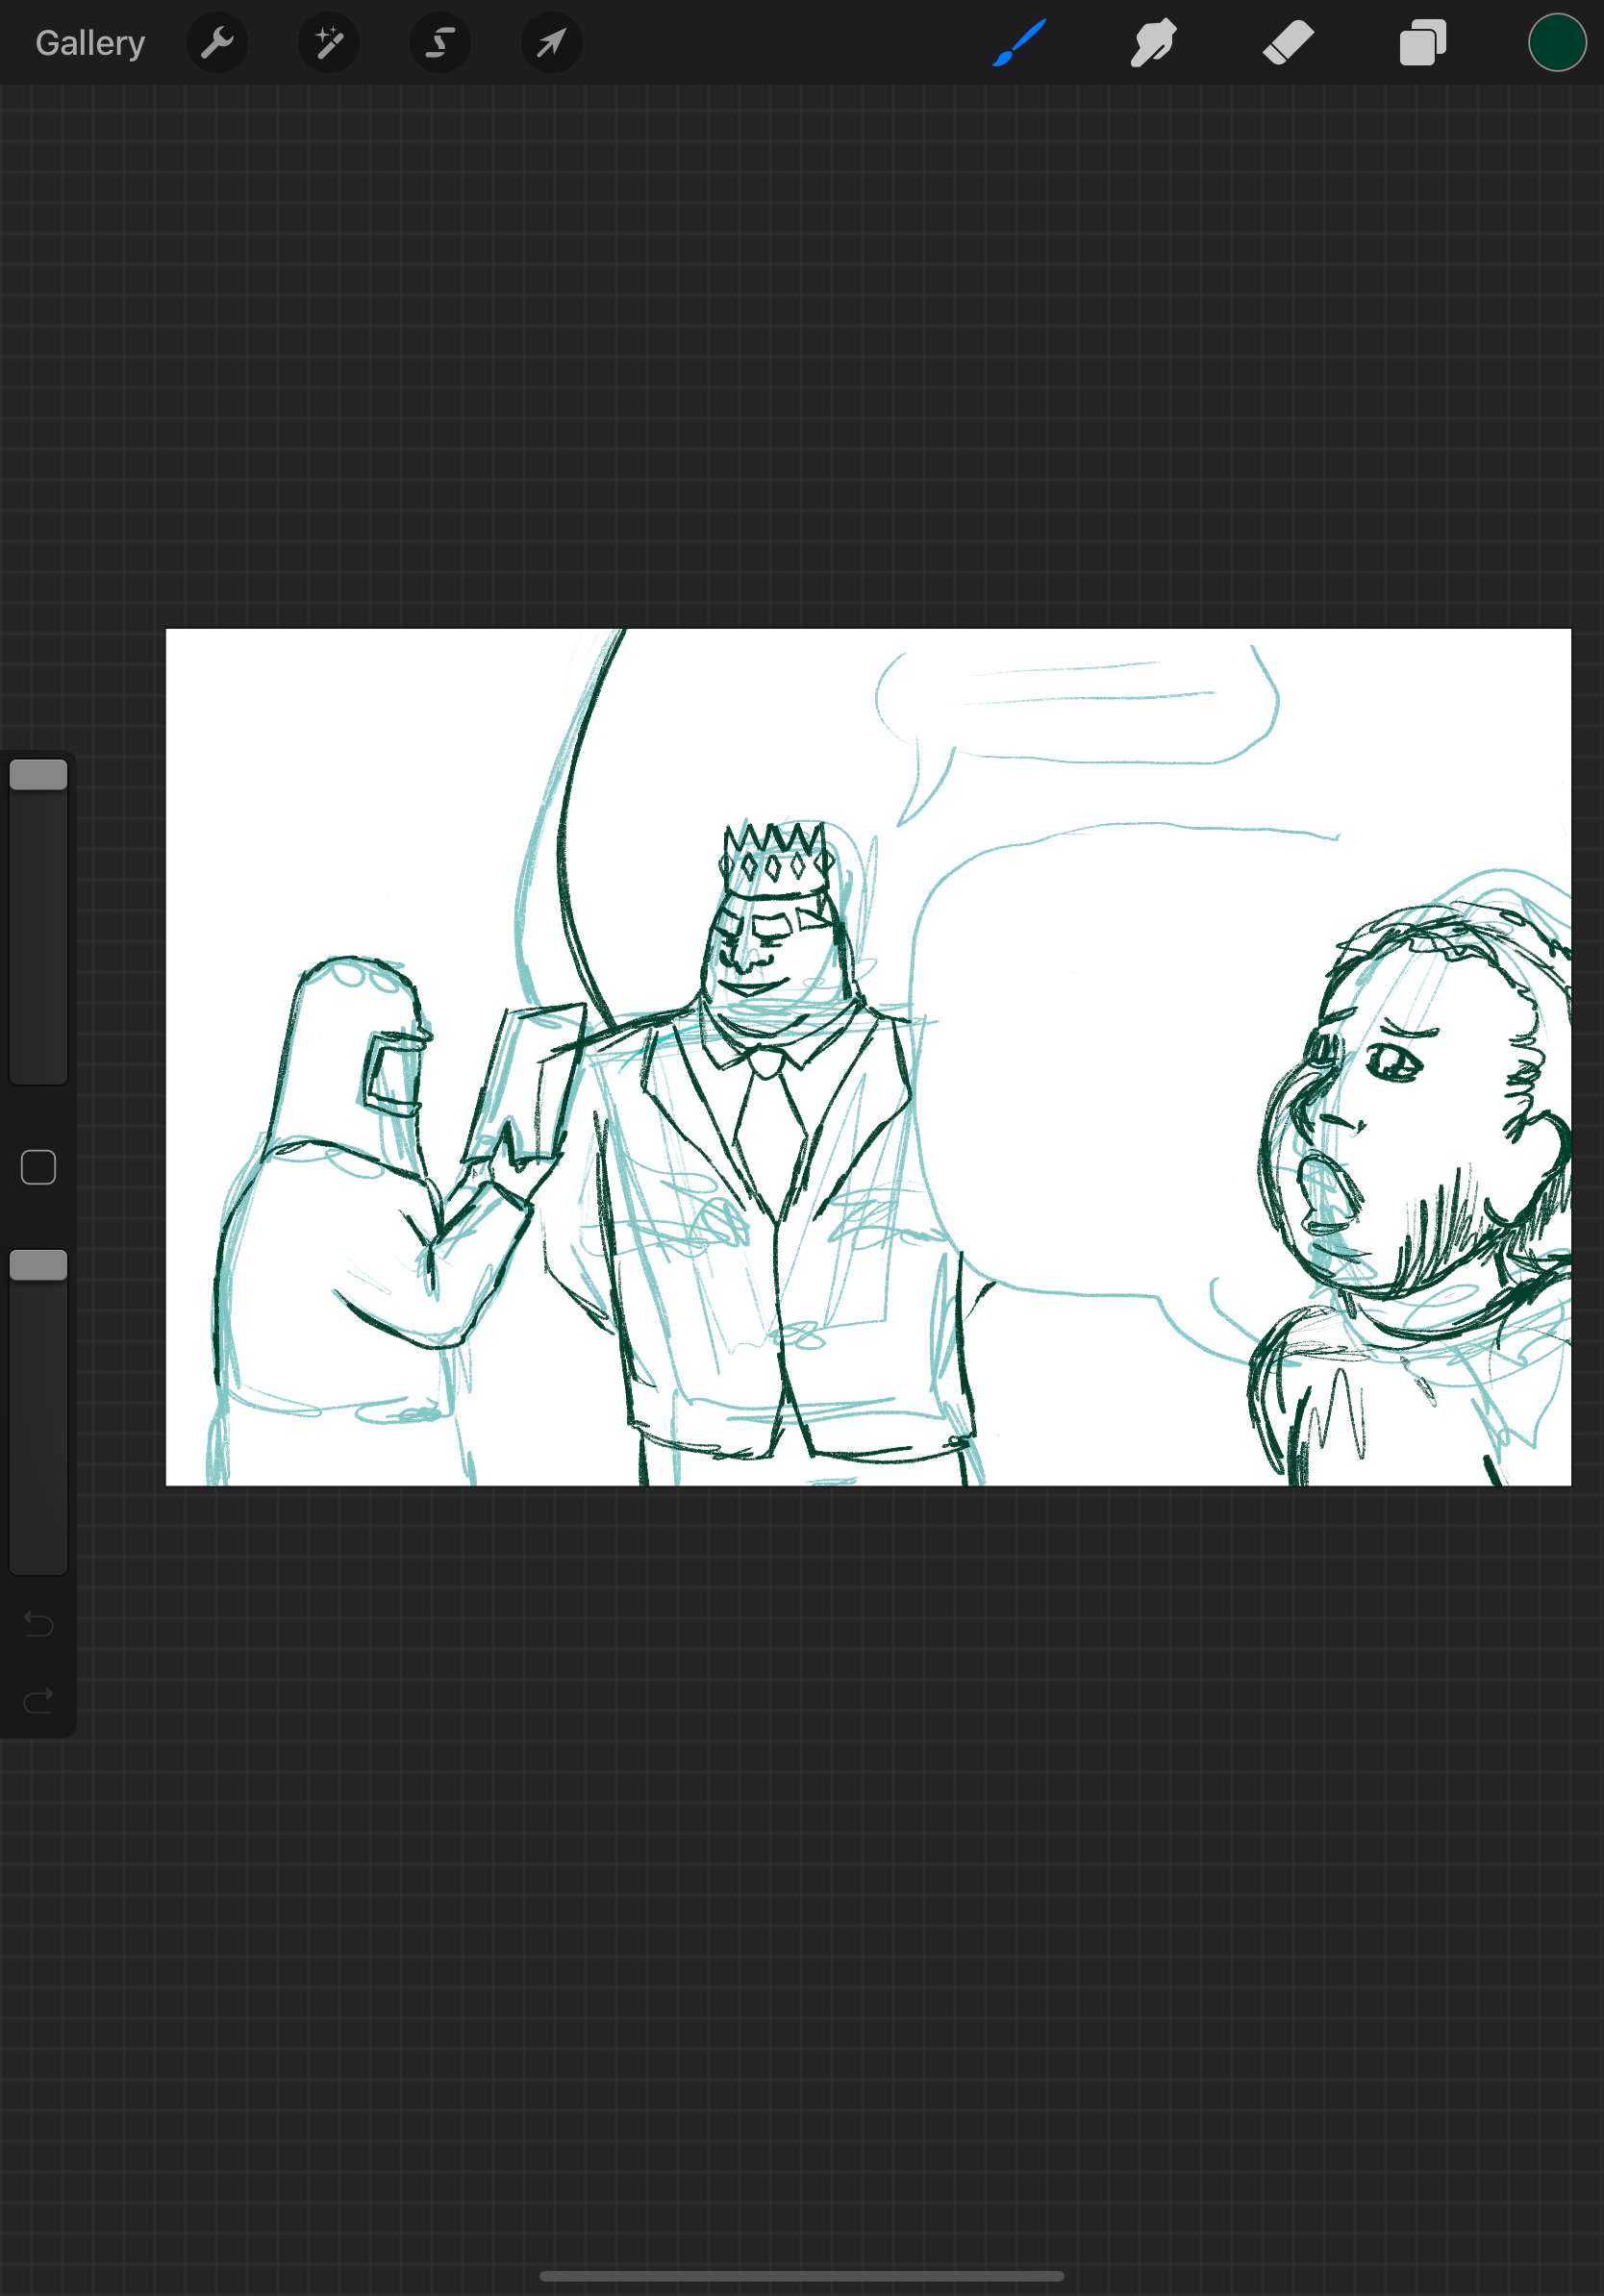Return to the Gallery
Viewport: 1604px width, 2296px height.
(x=90, y=43)
